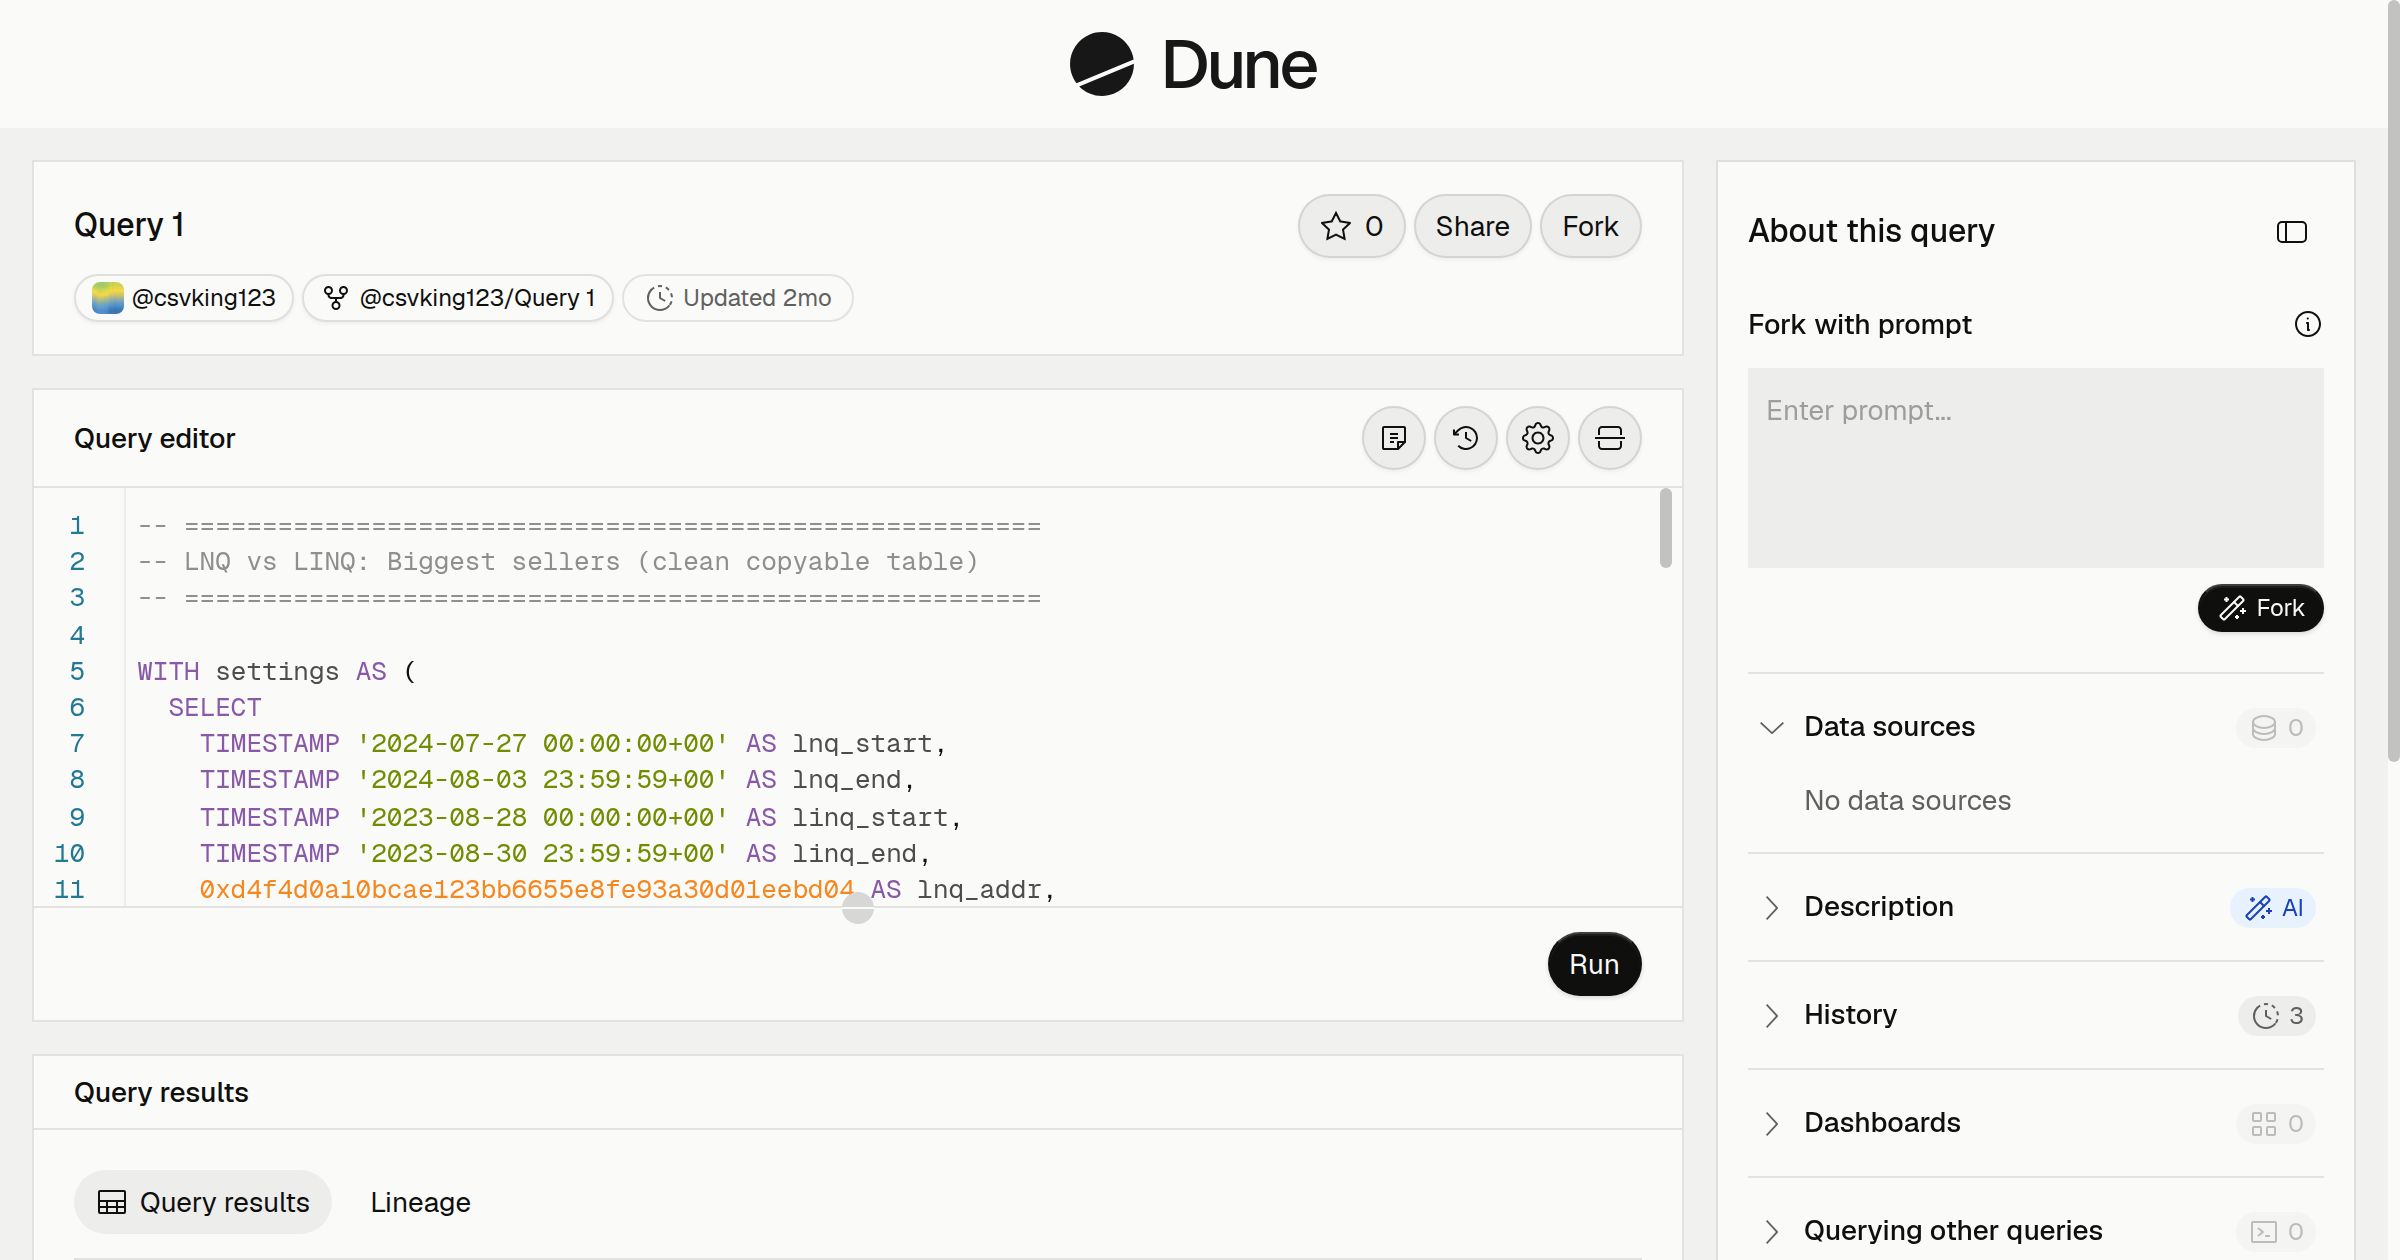Expand the Dashboards section
This screenshot has width=2400, height=1260.
1771,1123
